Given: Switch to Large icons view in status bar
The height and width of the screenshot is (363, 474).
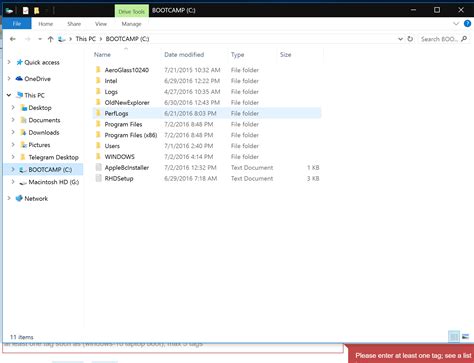Looking at the screenshot, I should click(465, 336).
